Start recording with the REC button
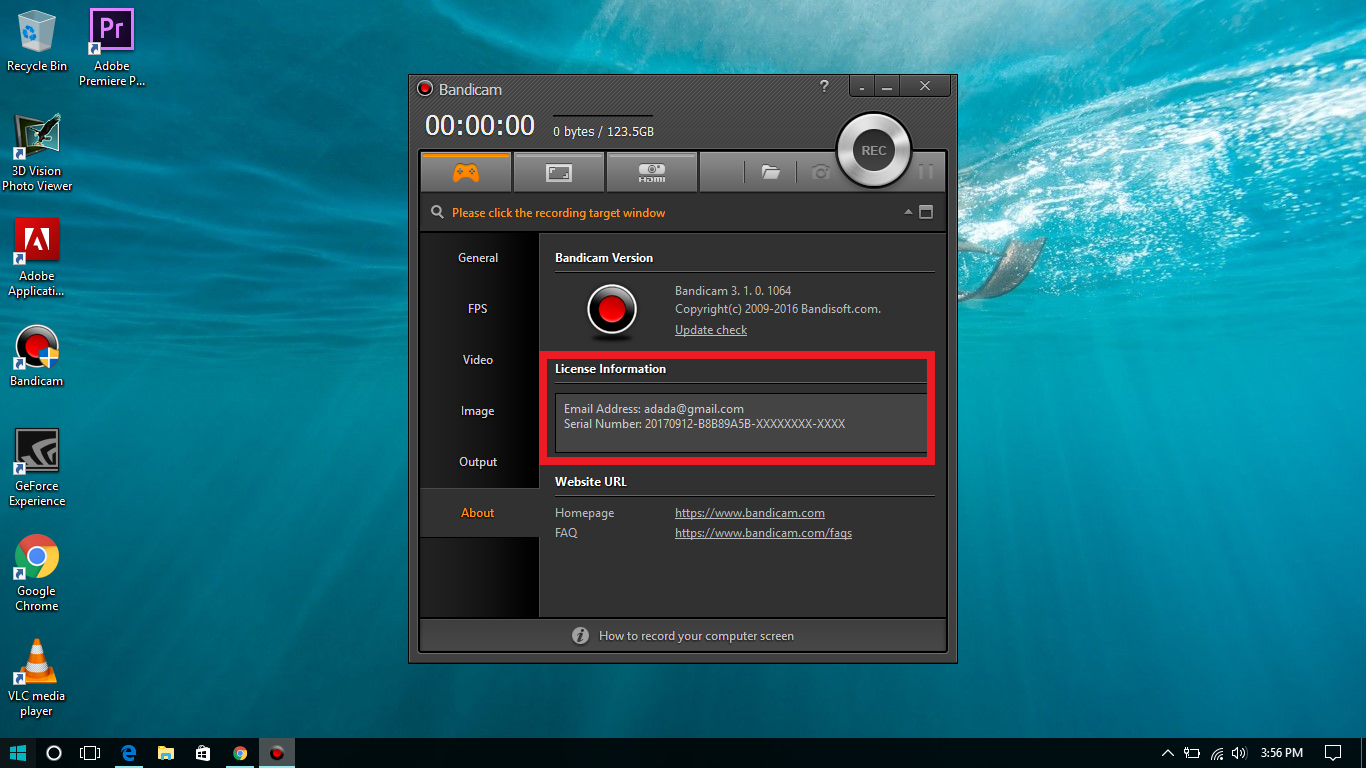 [x=874, y=150]
